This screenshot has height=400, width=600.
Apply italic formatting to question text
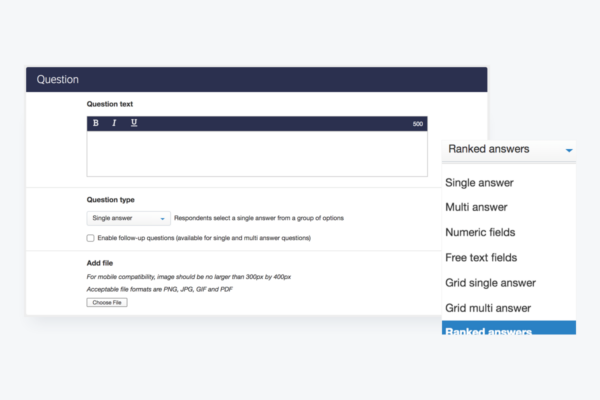[114, 123]
